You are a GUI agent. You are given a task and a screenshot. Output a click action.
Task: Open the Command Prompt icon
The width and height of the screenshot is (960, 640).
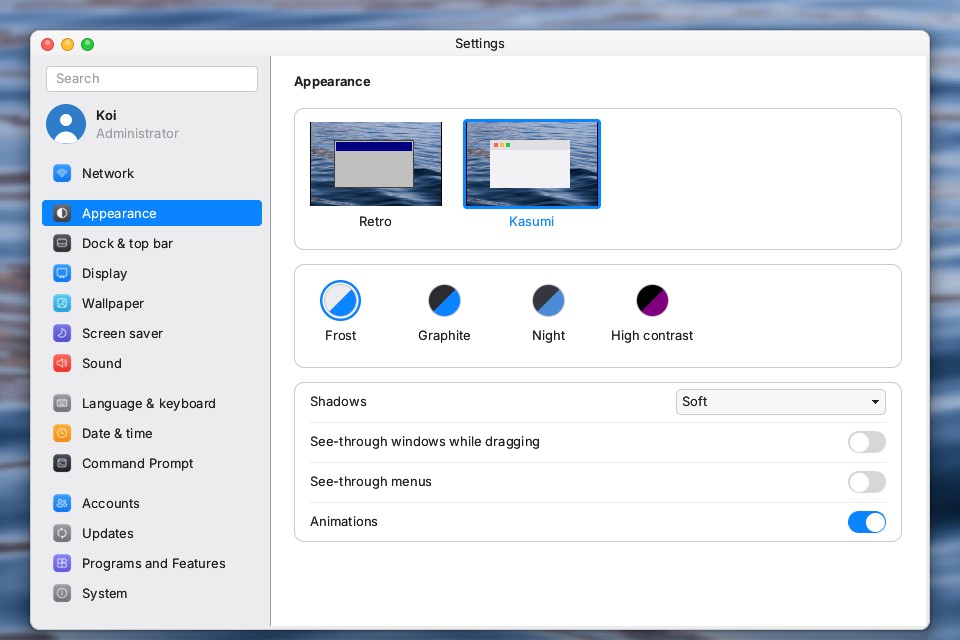click(62, 463)
